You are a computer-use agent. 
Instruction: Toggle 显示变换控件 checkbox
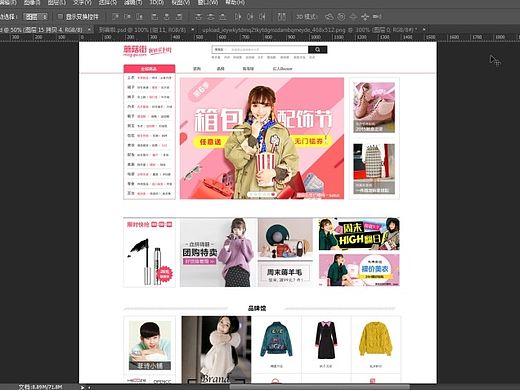click(x=60, y=16)
